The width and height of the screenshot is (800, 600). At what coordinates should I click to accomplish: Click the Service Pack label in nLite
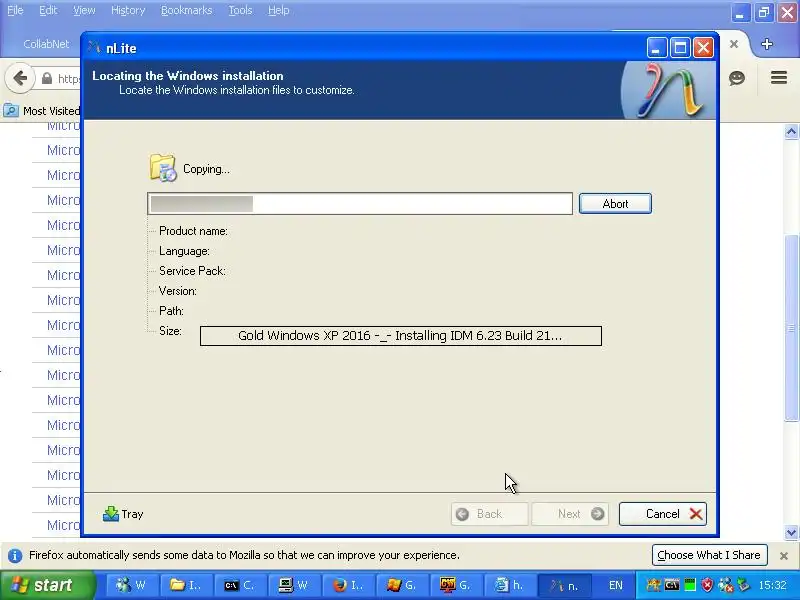point(192,271)
